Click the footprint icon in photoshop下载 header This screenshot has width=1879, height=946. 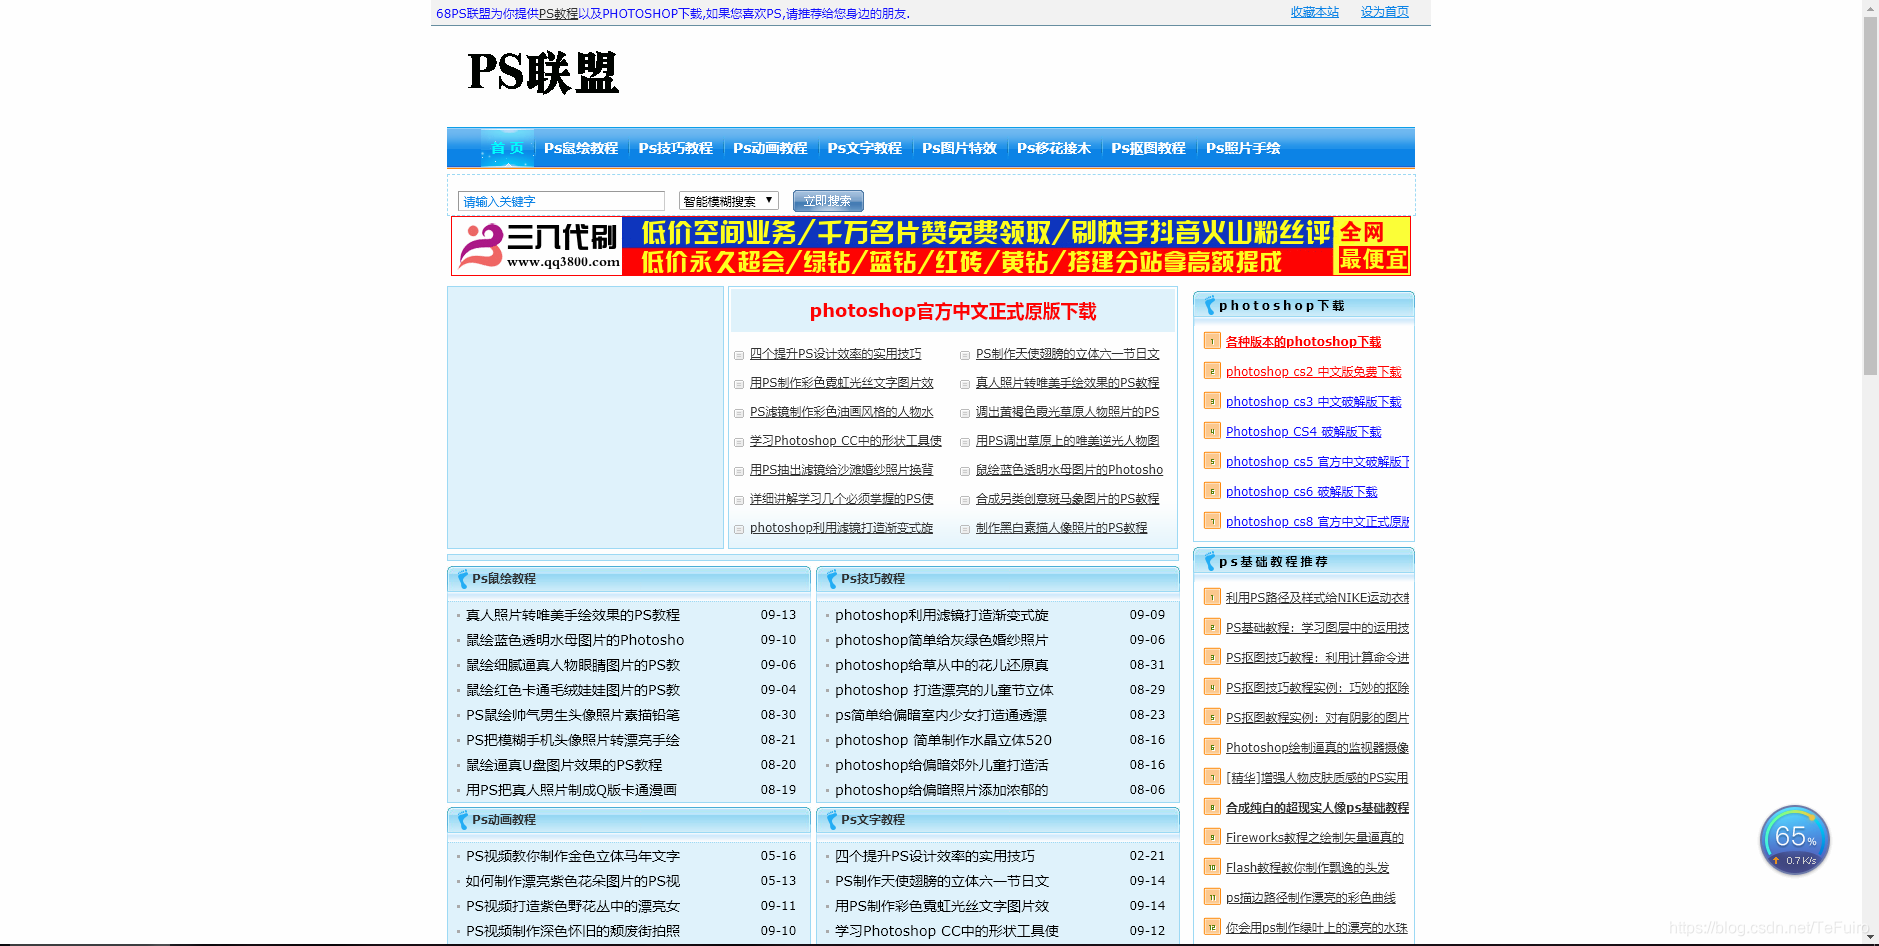(1210, 306)
